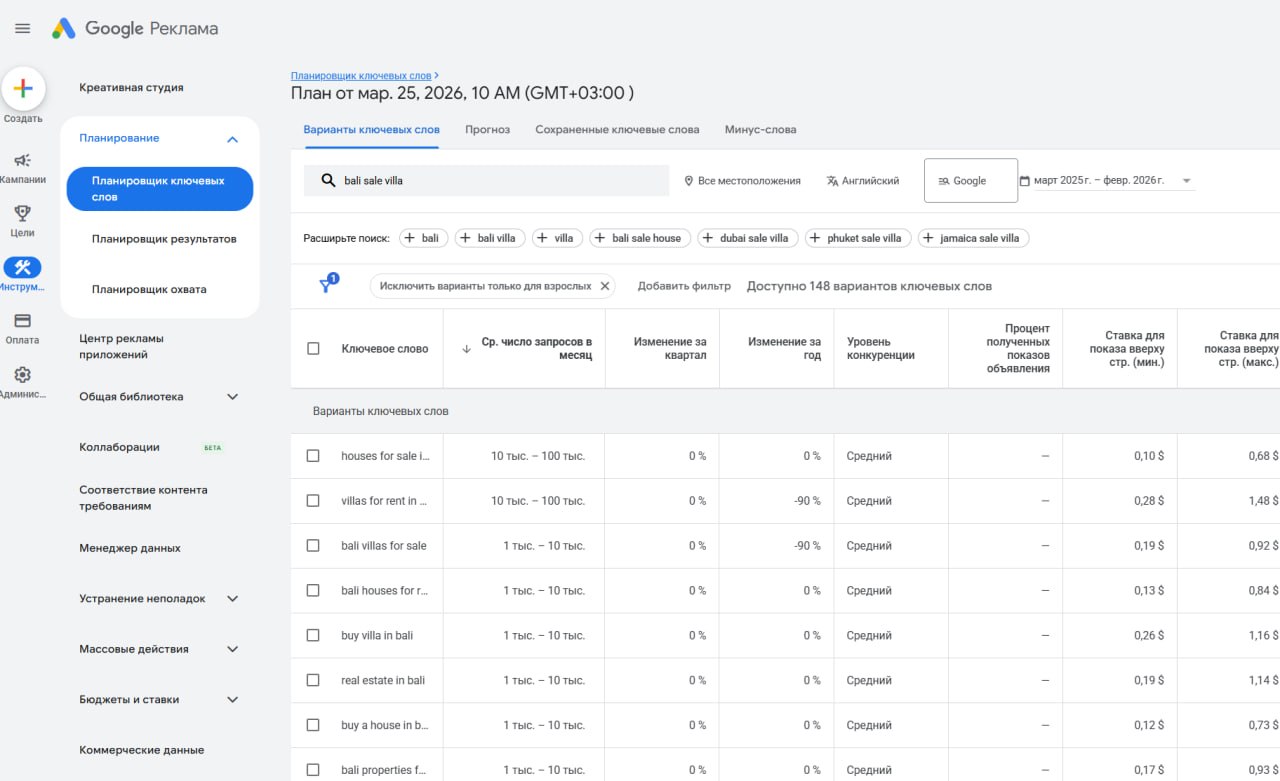The width and height of the screenshot is (1280, 781).
Task: Add 'jamaica sale villa' suggestion chip
Action: [973, 238]
